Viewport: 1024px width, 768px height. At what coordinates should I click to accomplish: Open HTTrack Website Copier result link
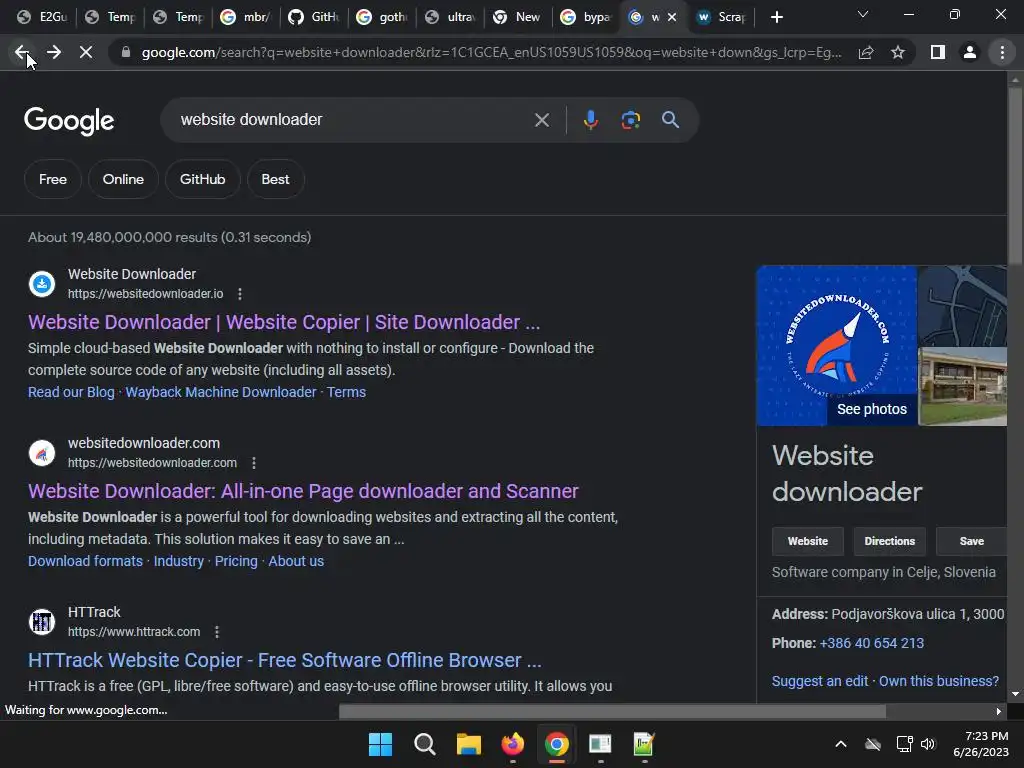pos(285,660)
